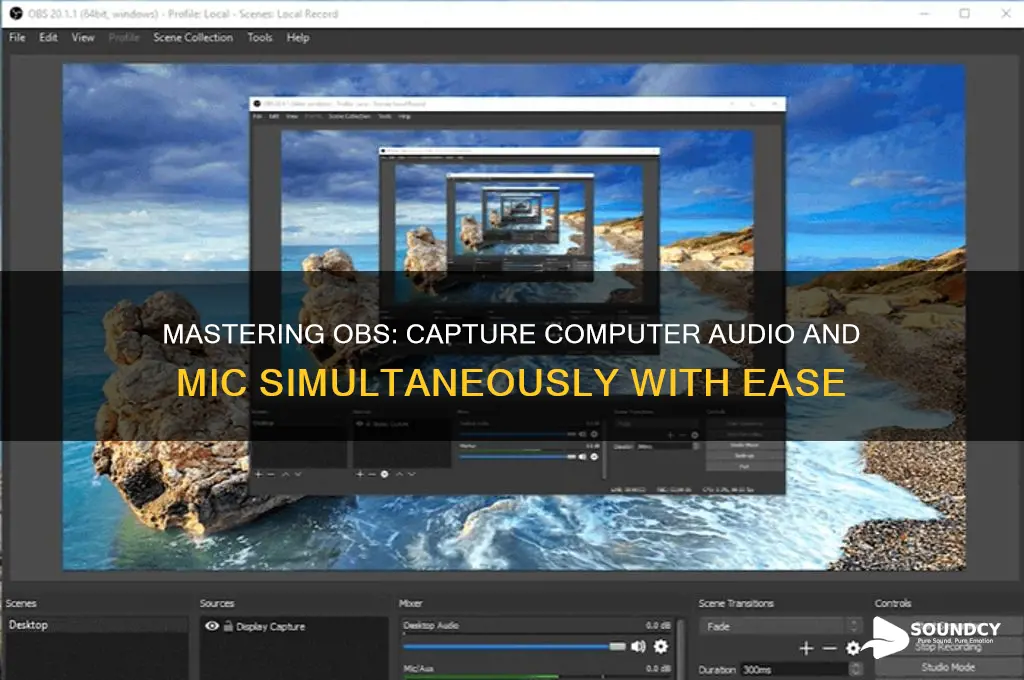
Task: Open the Edit menu
Action: click(x=48, y=38)
